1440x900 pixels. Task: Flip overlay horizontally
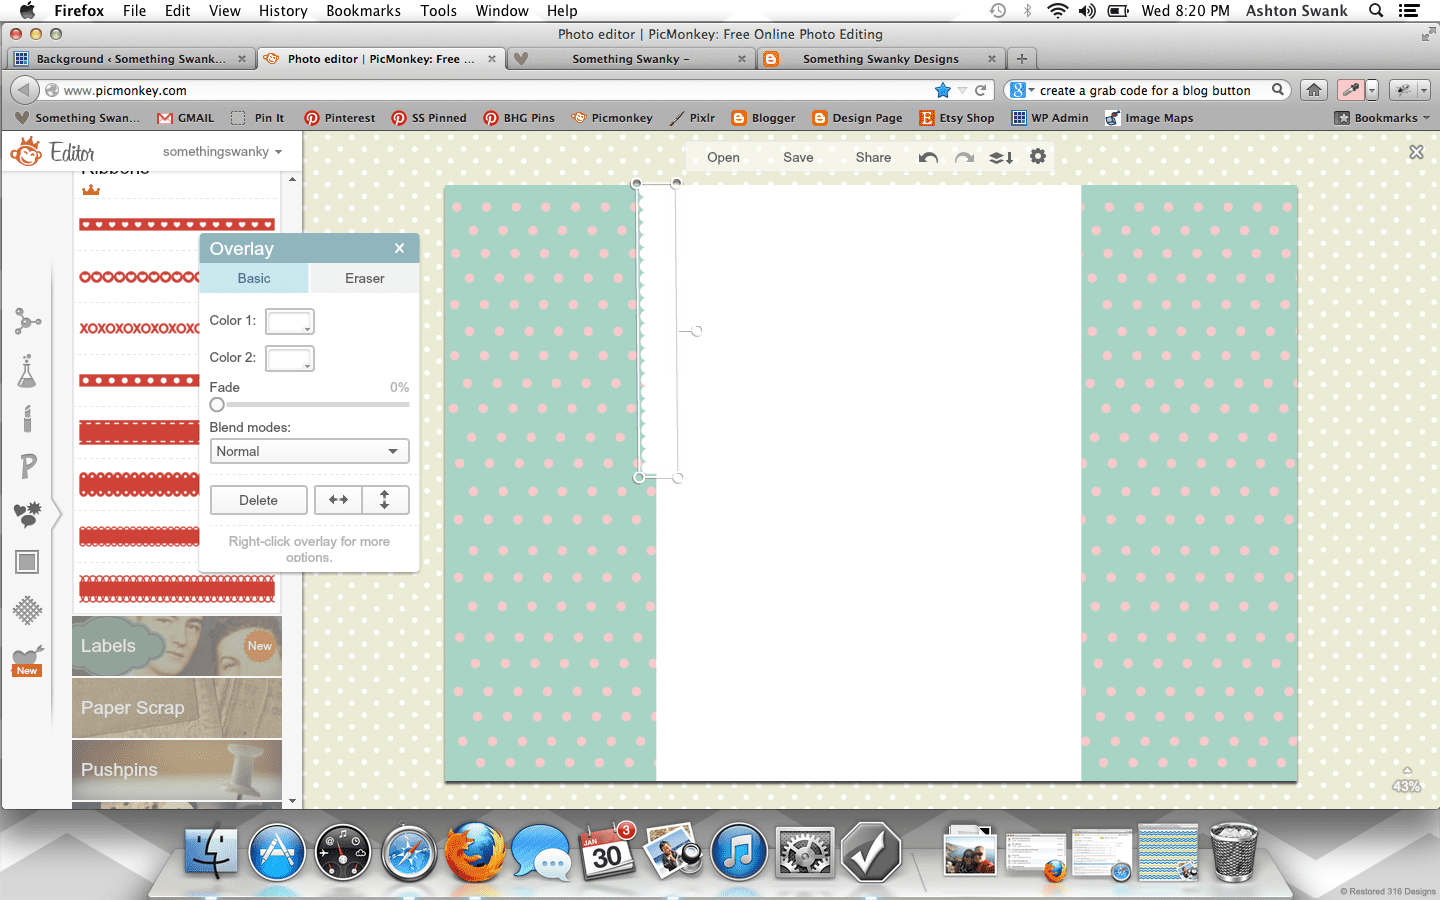[x=339, y=500]
